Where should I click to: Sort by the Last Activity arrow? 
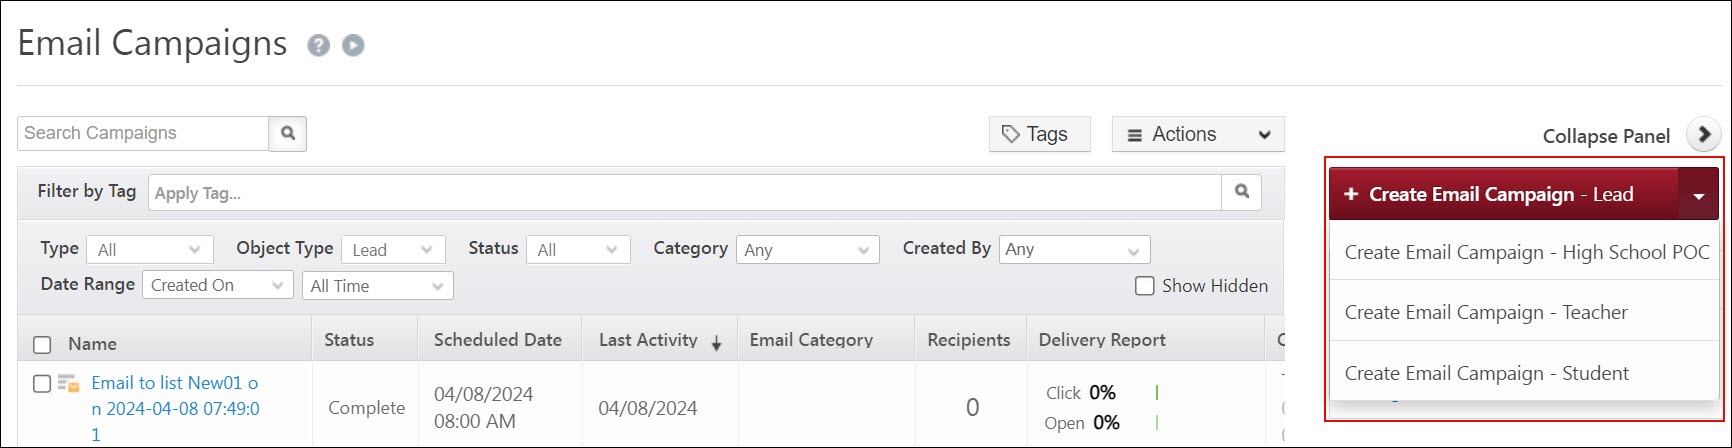click(x=716, y=343)
